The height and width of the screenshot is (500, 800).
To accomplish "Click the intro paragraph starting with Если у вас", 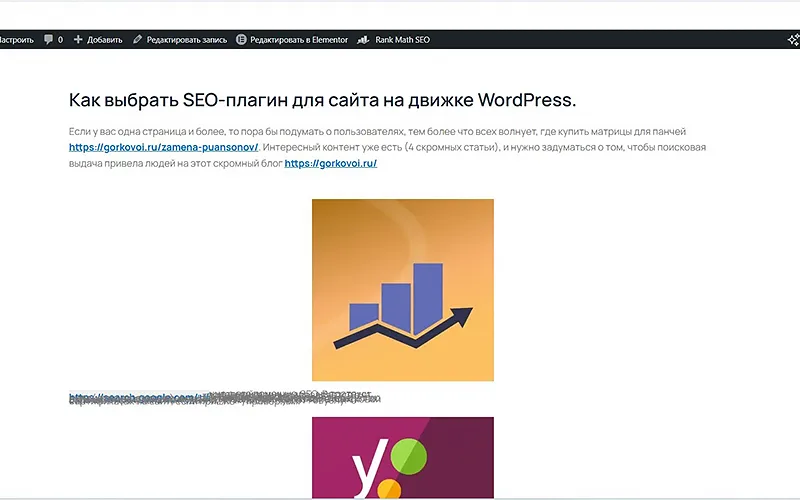I will click(x=388, y=147).
